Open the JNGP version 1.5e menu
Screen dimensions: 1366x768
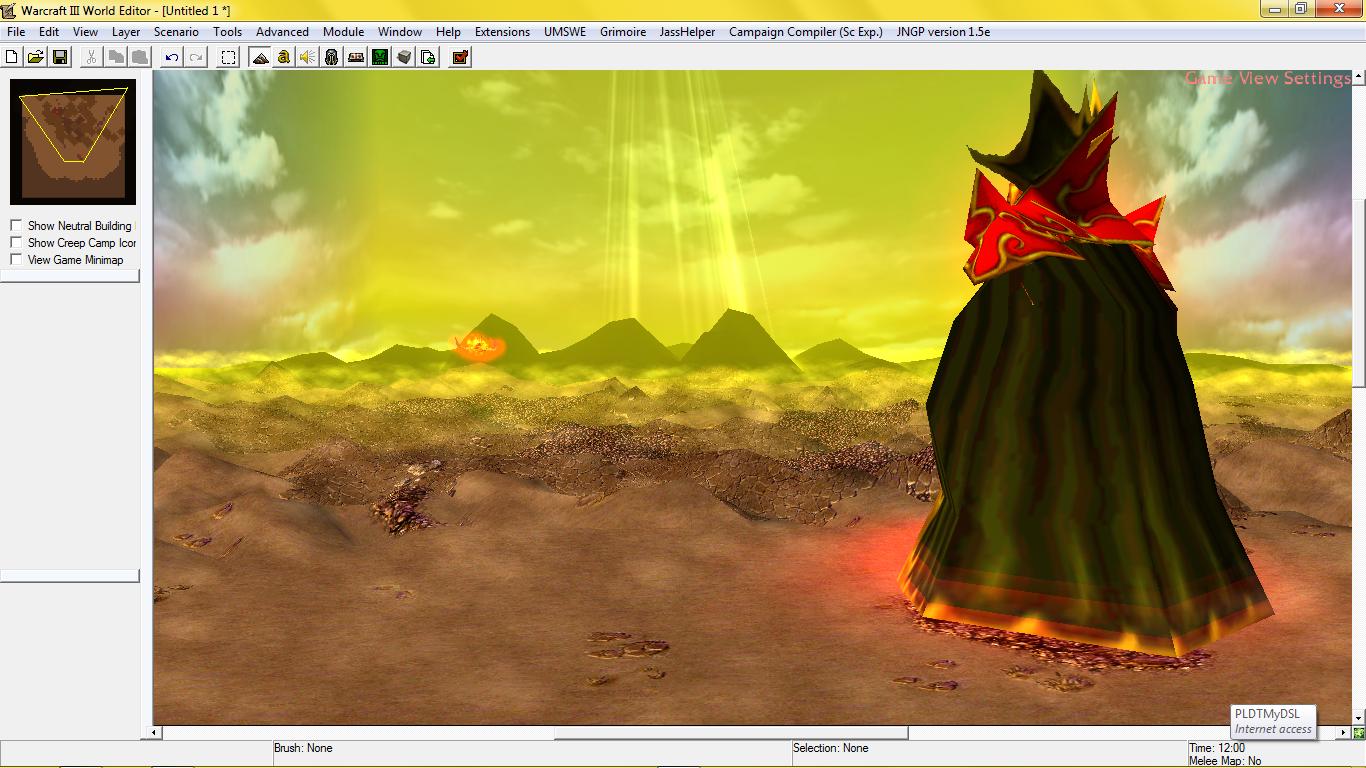(x=943, y=32)
